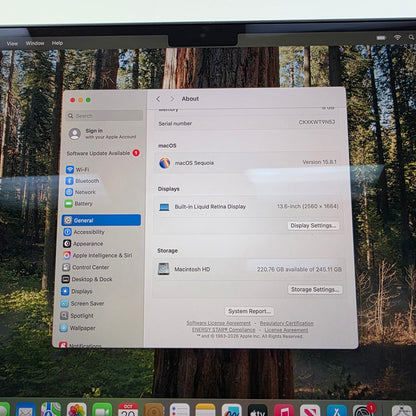Open Contacts from the Dock

coord(154,410)
